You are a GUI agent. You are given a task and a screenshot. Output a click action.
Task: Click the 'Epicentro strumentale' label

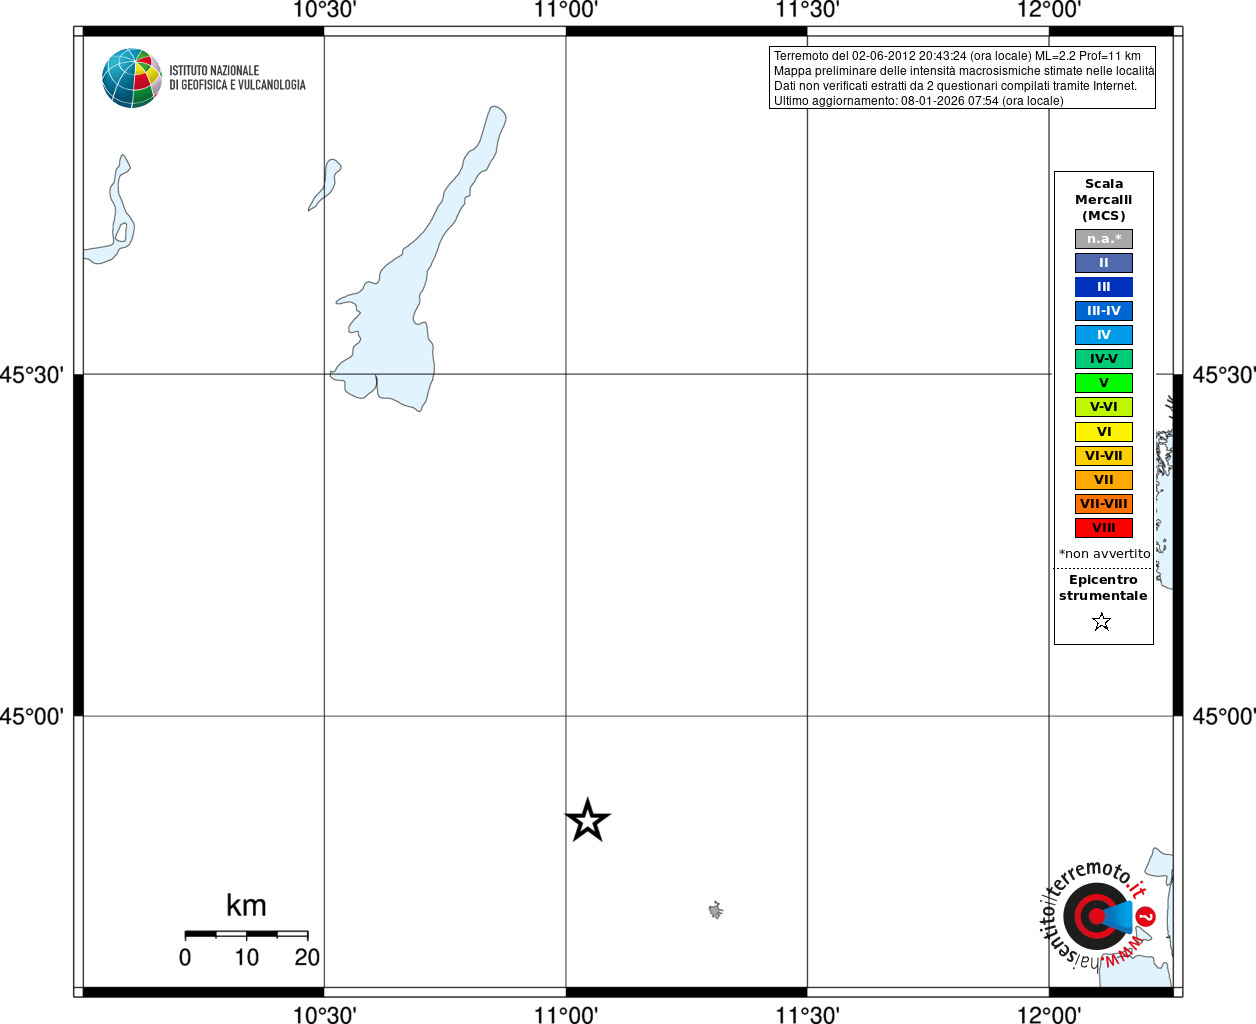tap(1103, 588)
